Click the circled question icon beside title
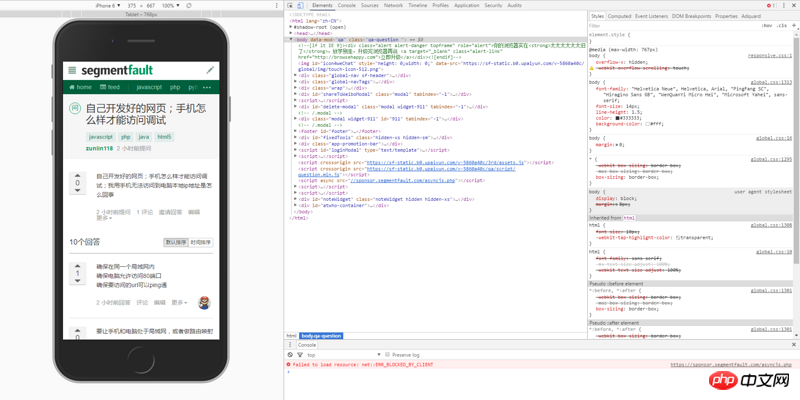This screenshot has width=800, height=400. click(x=75, y=109)
